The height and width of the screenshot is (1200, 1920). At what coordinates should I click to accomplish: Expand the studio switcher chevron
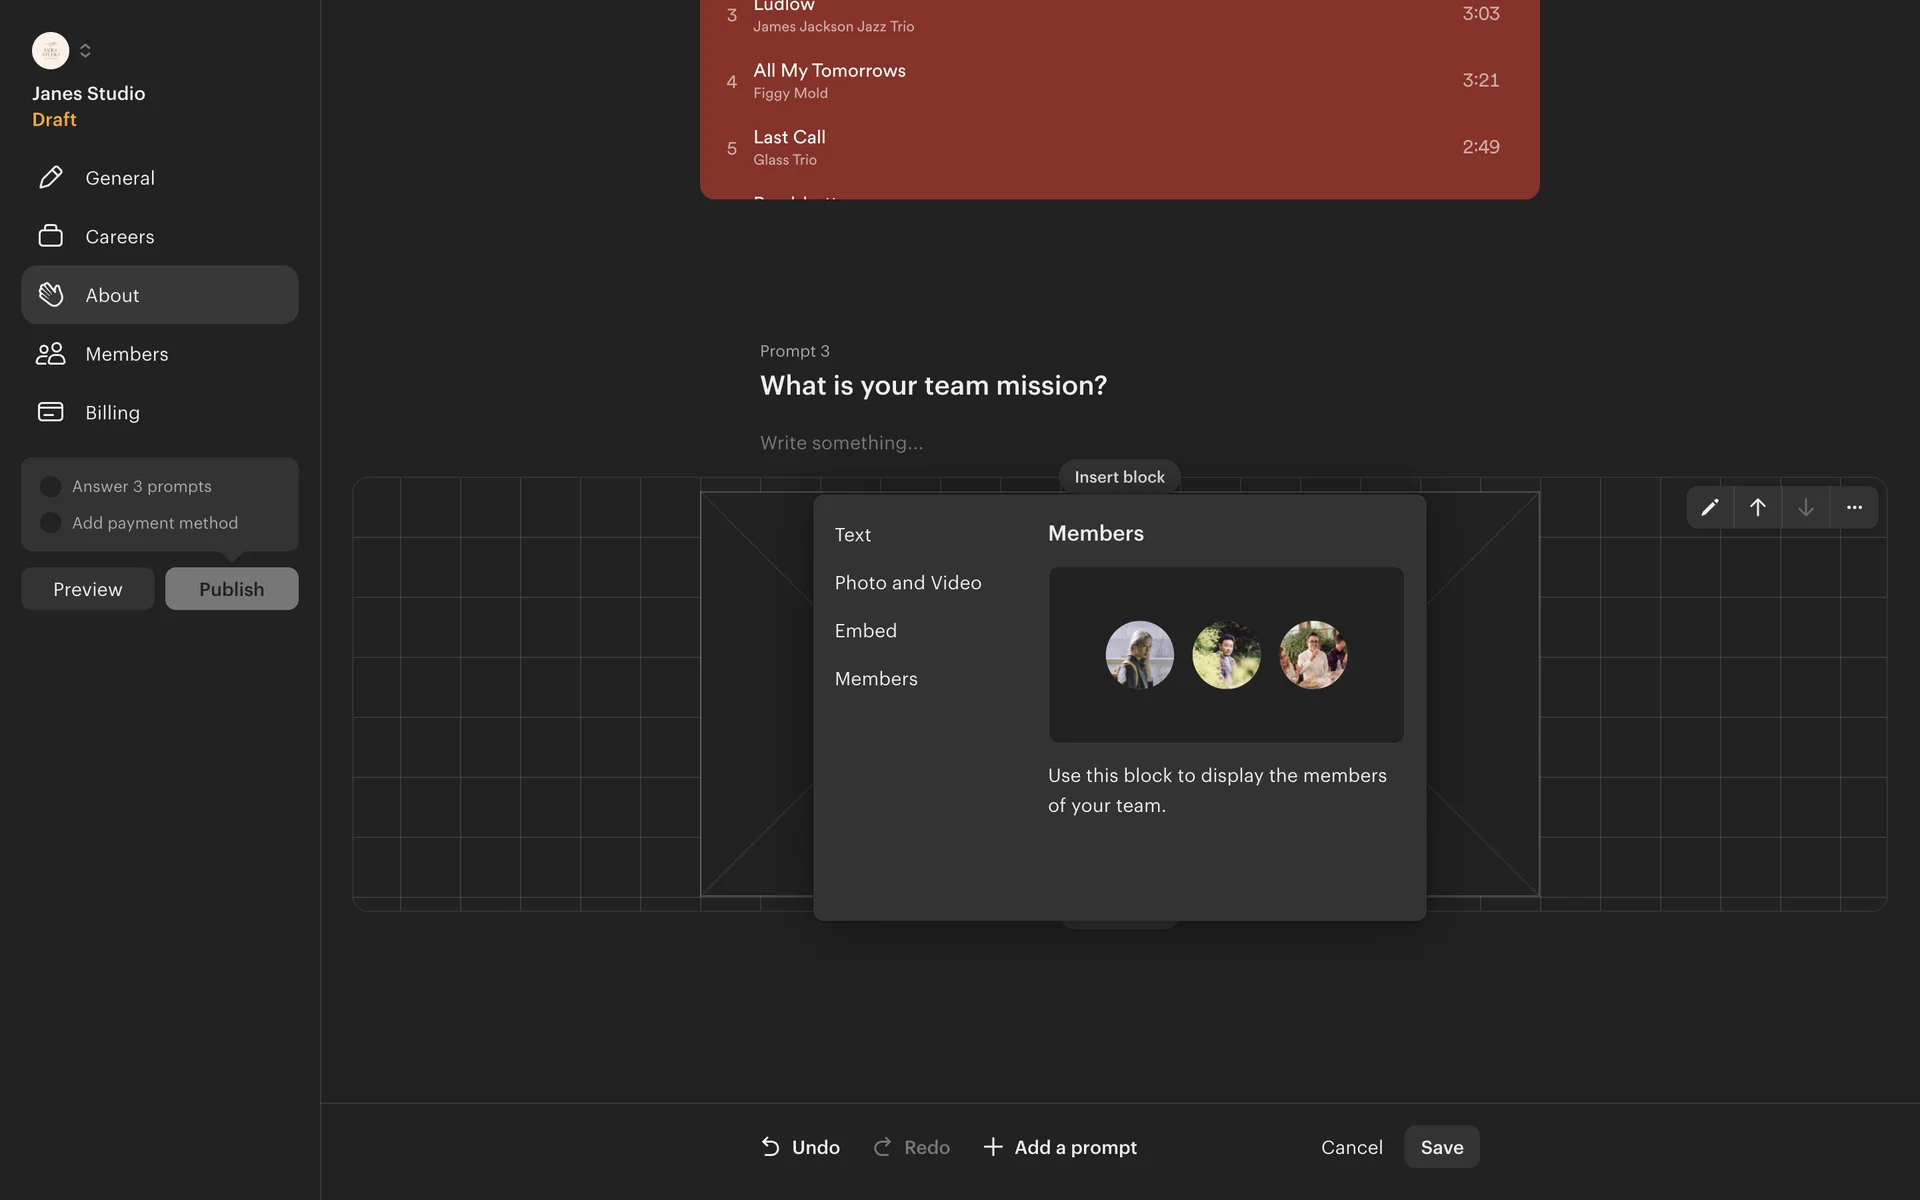pos(85,50)
